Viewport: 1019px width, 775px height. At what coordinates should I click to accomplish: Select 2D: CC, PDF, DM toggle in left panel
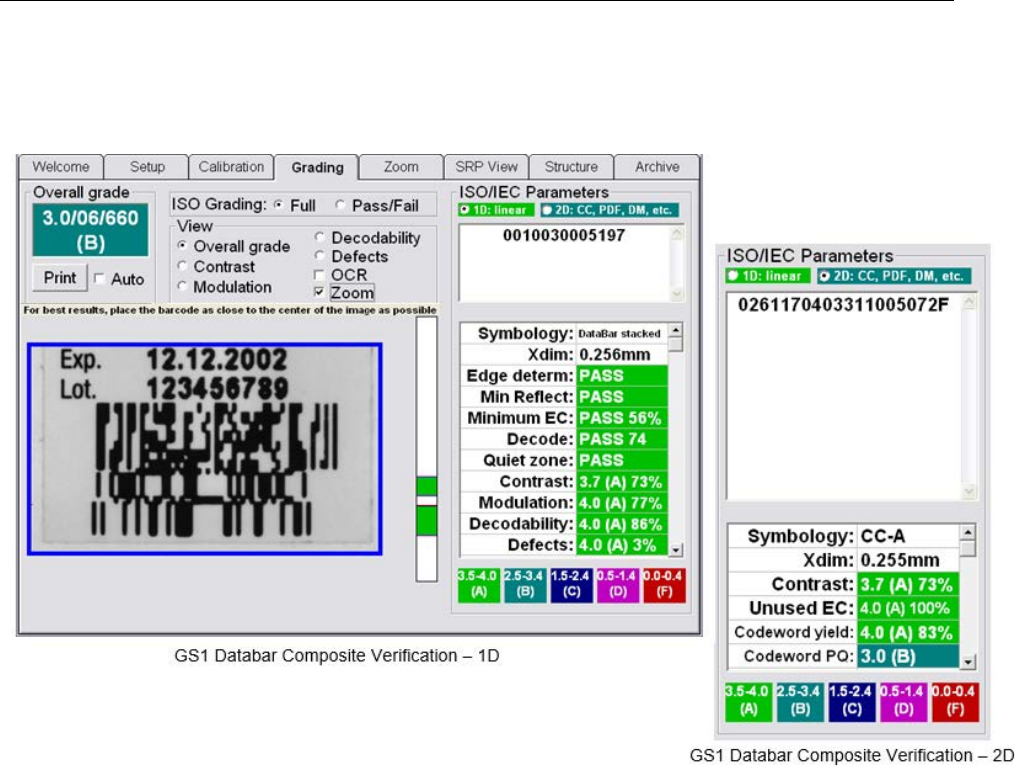(610, 210)
